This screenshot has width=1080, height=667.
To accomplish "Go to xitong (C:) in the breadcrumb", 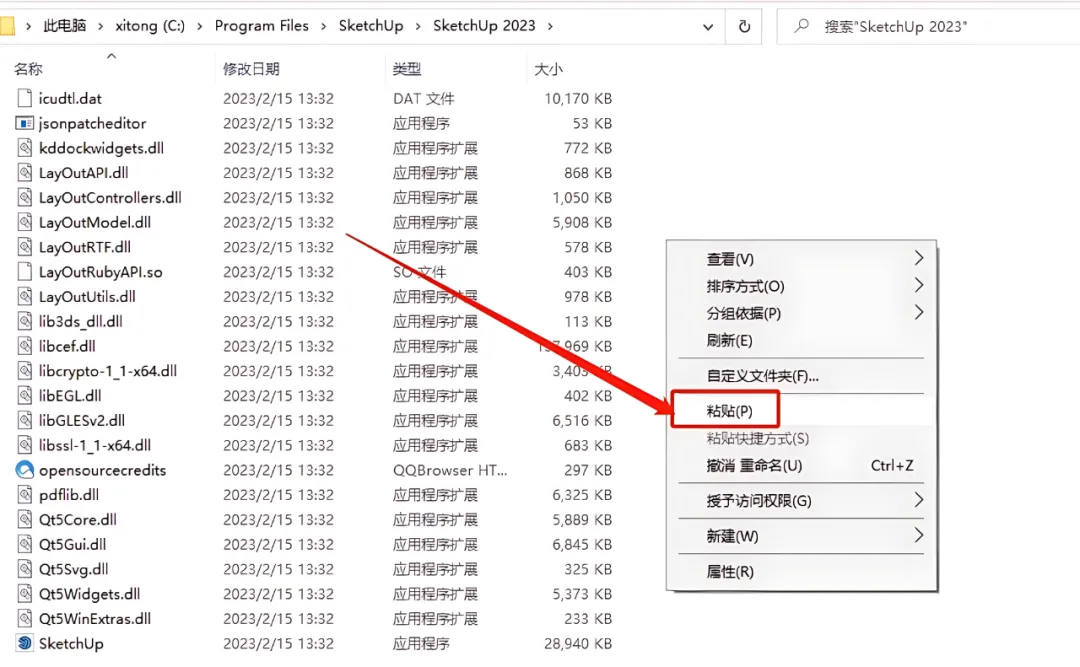I will 150,26.
